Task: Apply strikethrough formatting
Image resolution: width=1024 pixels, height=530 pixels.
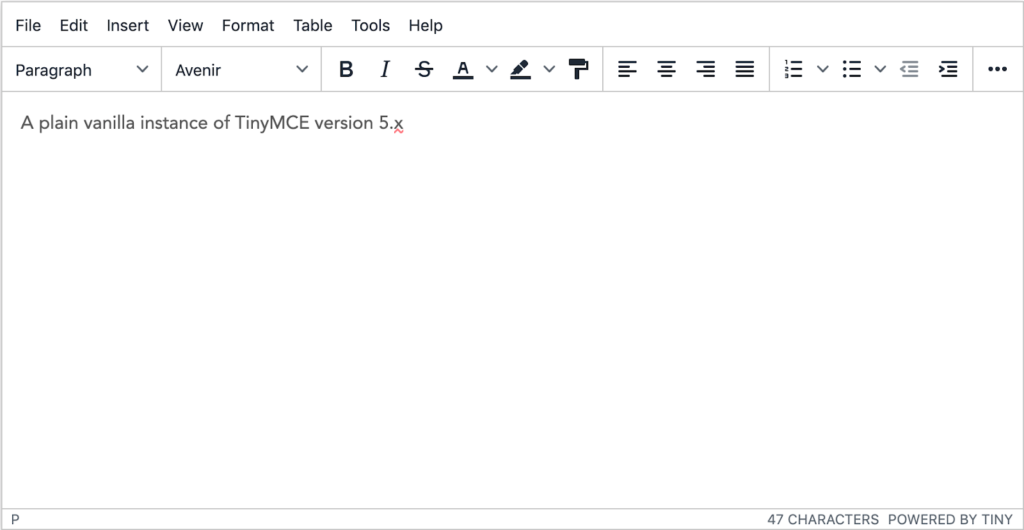Action: 424,69
